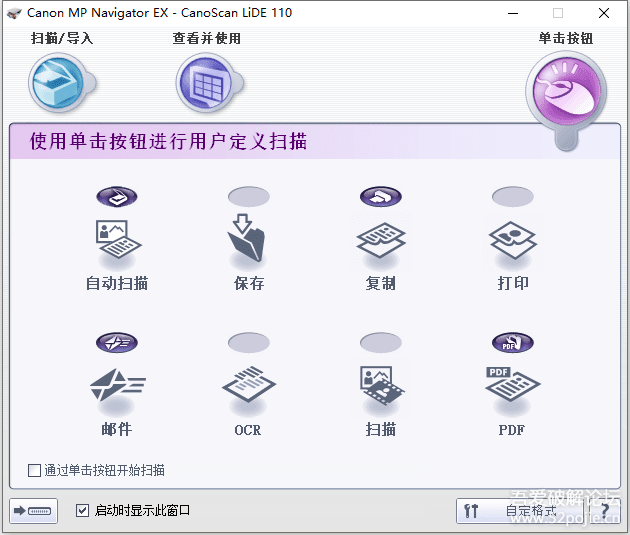Click gray oval button above 扫描
This screenshot has width=630, height=535.
point(380,343)
